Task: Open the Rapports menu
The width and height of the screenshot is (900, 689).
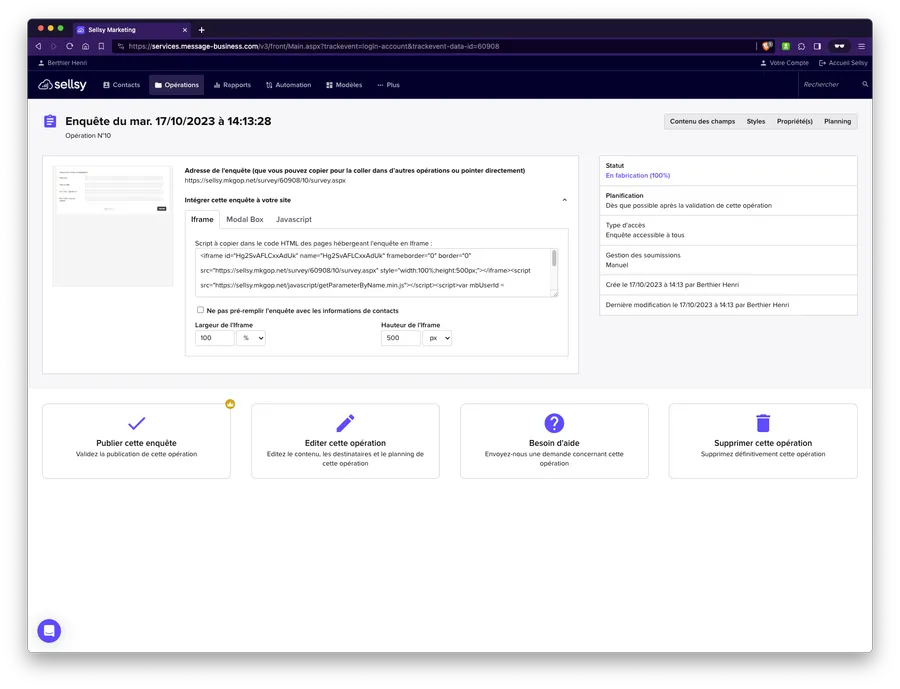Action: [232, 85]
